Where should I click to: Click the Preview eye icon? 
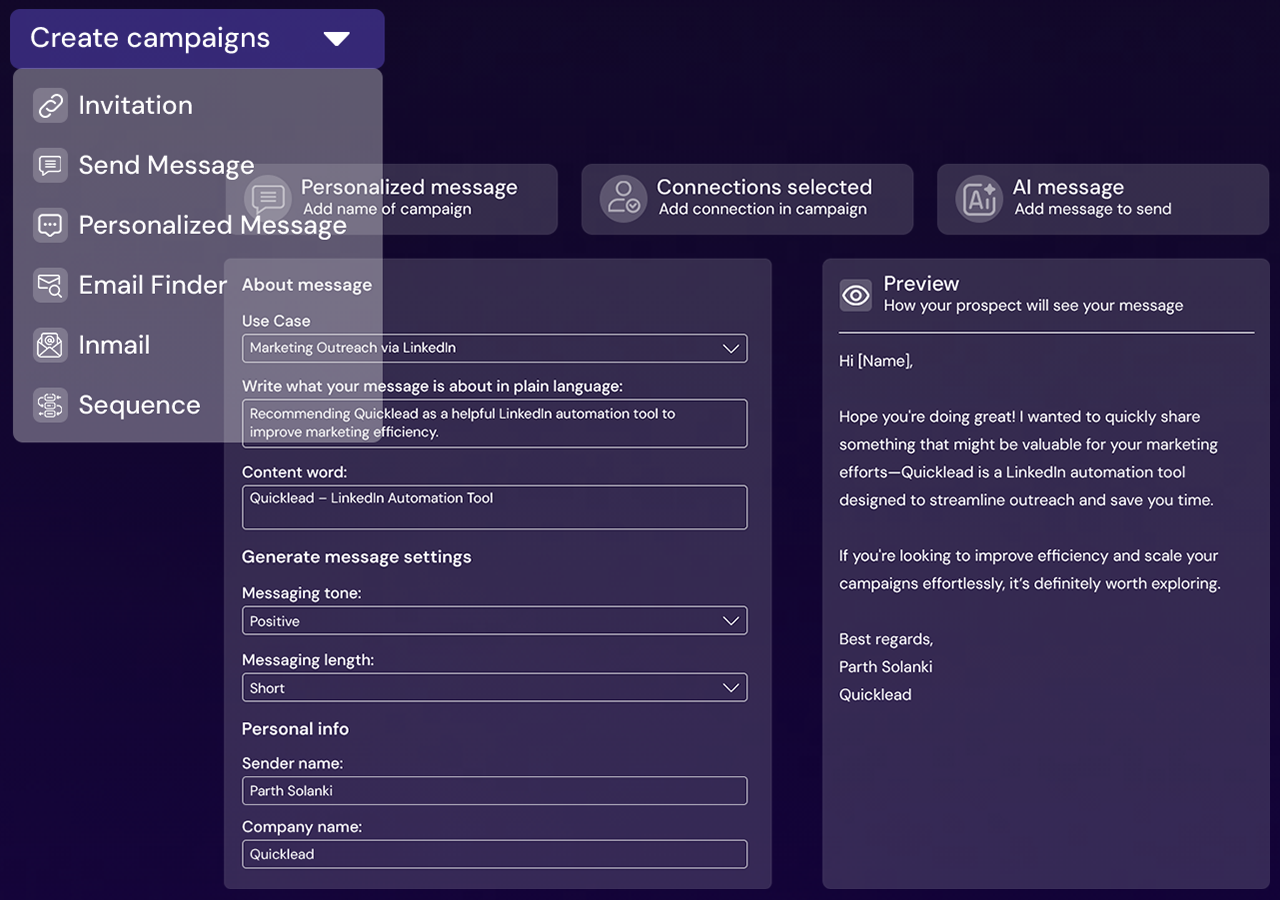pyautogui.click(x=855, y=295)
